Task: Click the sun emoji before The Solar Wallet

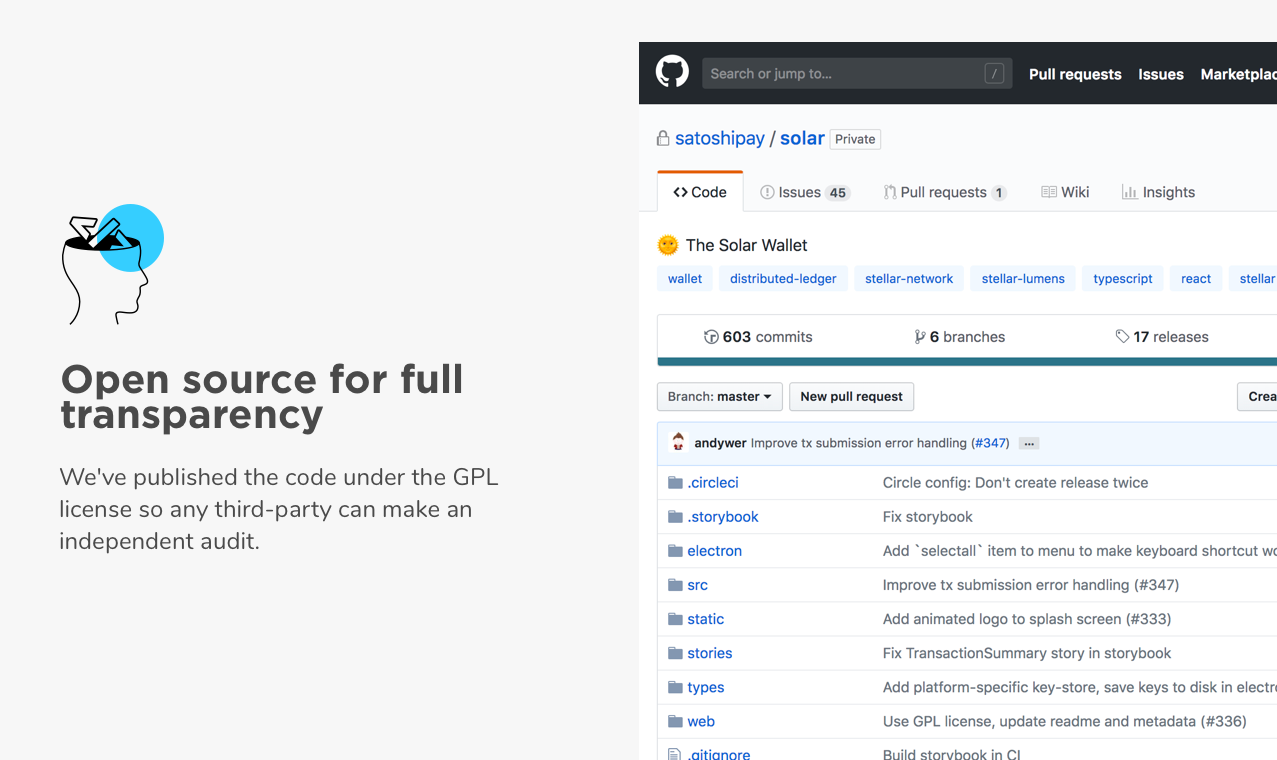Action: (x=668, y=245)
